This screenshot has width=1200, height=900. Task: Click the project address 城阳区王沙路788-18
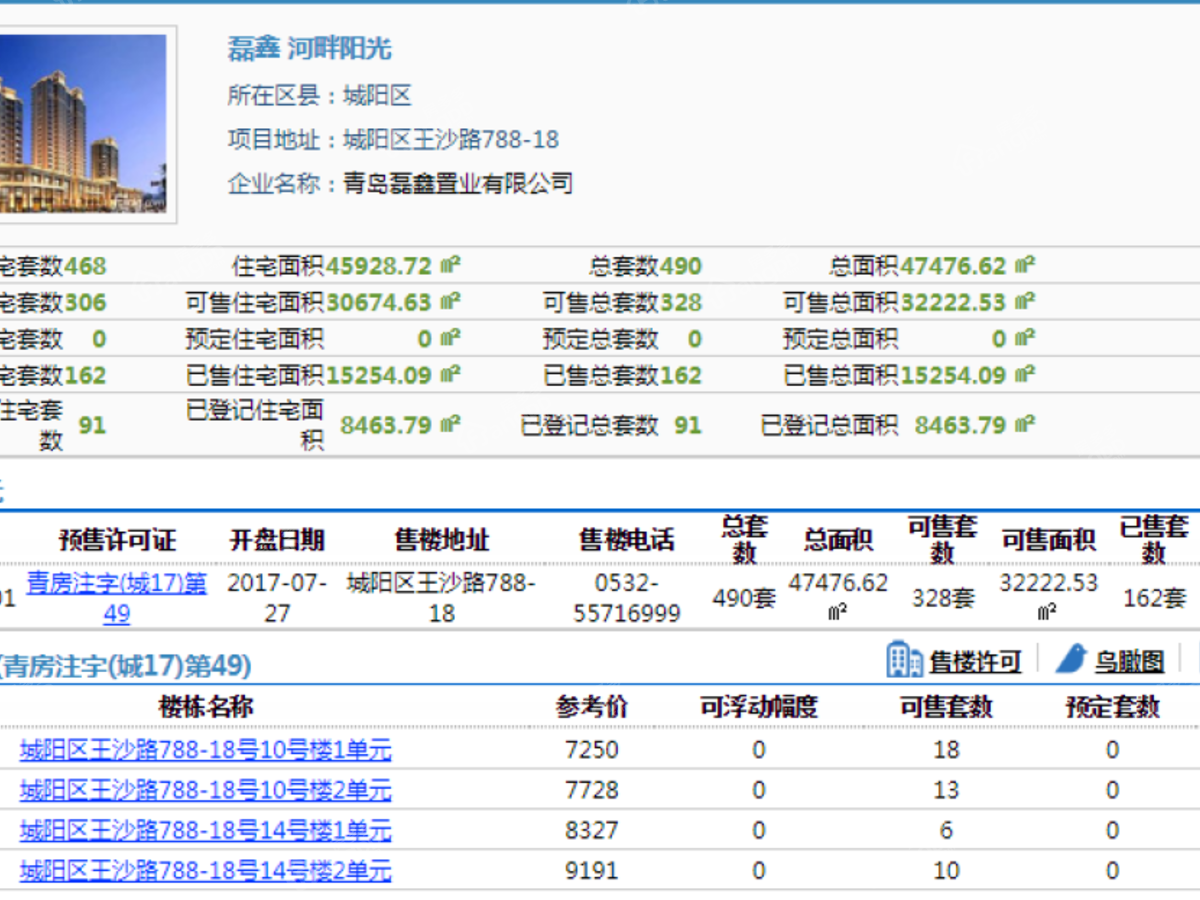[451, 140]
